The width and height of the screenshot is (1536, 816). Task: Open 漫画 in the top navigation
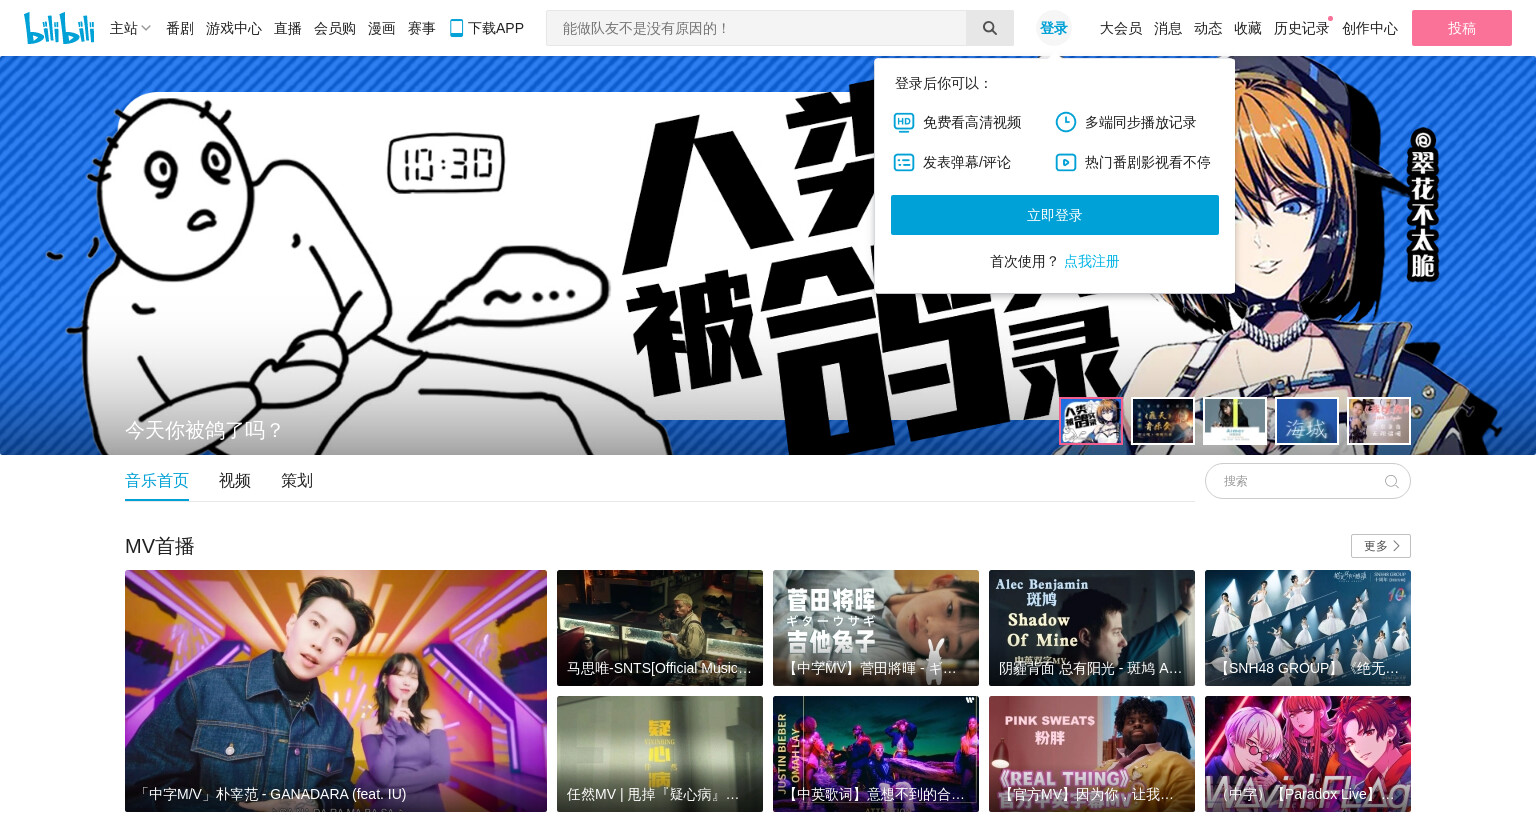(x=382, y=28)
